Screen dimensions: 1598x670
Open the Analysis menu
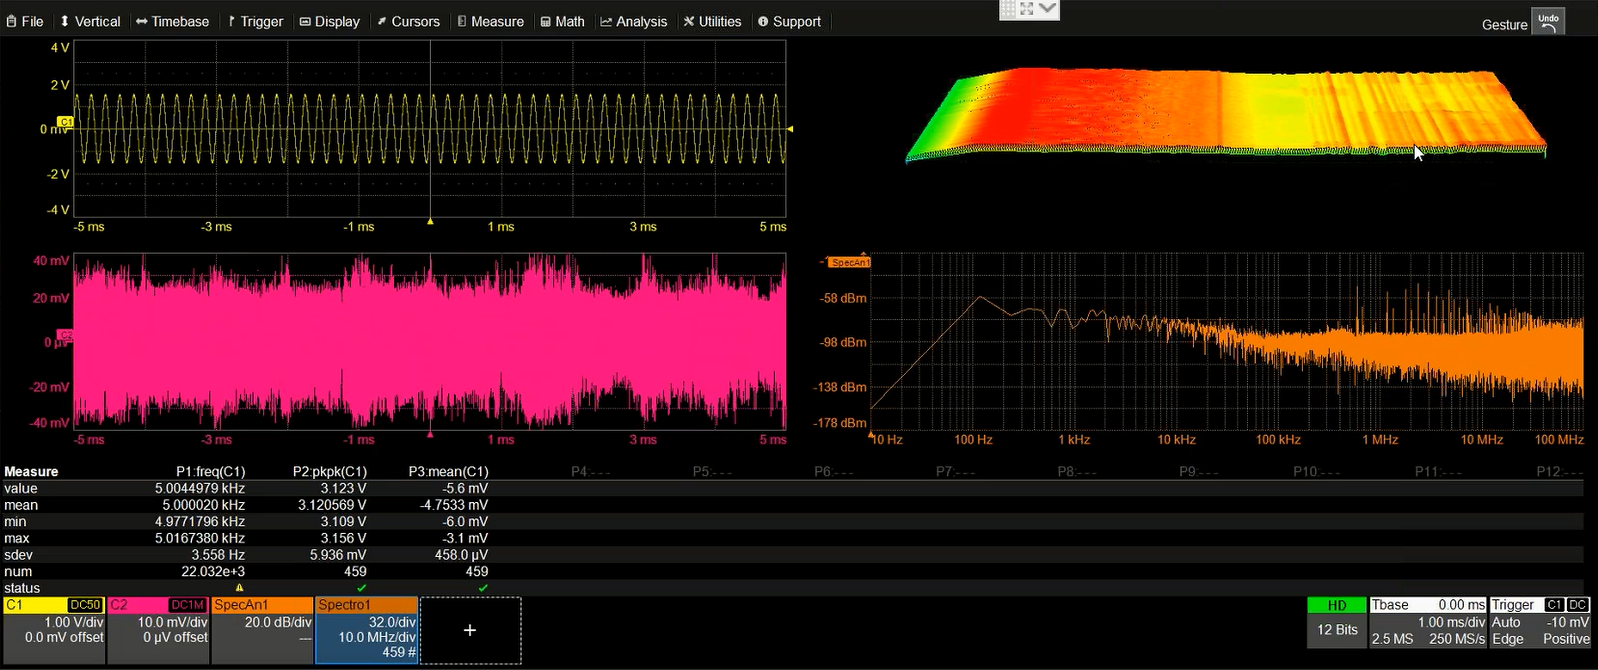tap(633, 21)
